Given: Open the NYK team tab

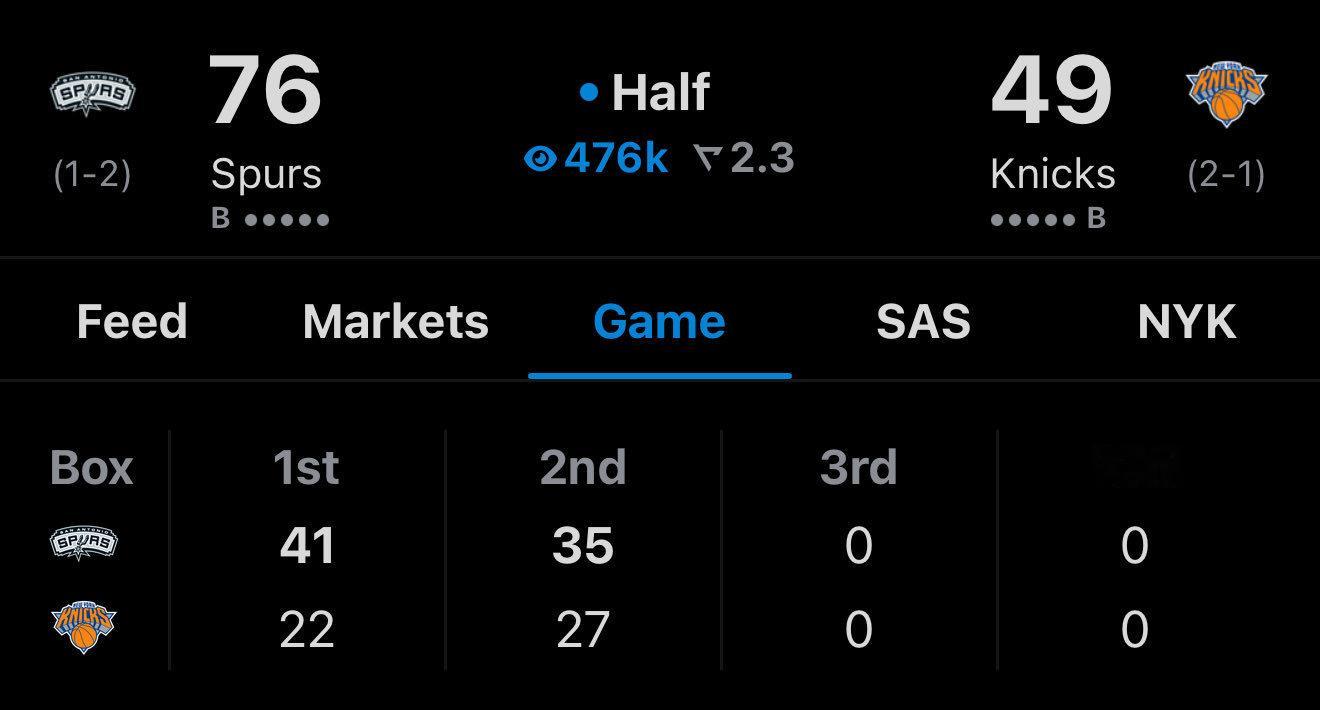Looking at the screenshot, I should (1187, 322).
